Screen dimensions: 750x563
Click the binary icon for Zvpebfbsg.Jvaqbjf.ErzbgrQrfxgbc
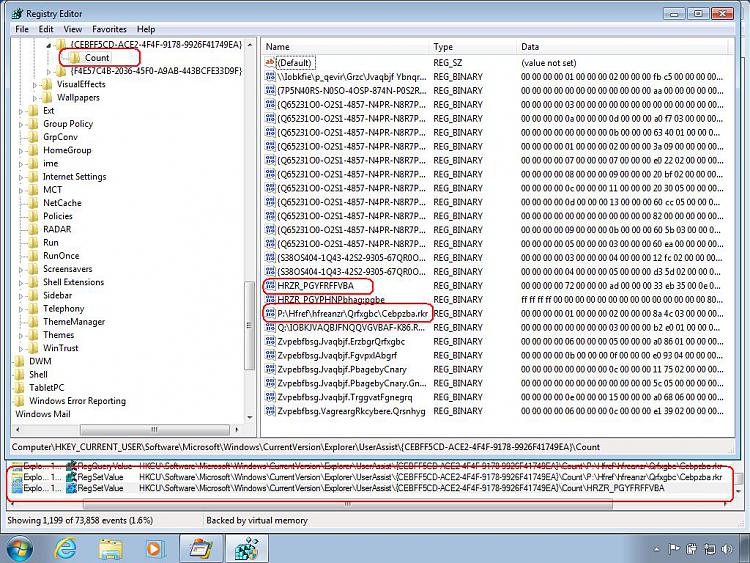click(270, 342)
